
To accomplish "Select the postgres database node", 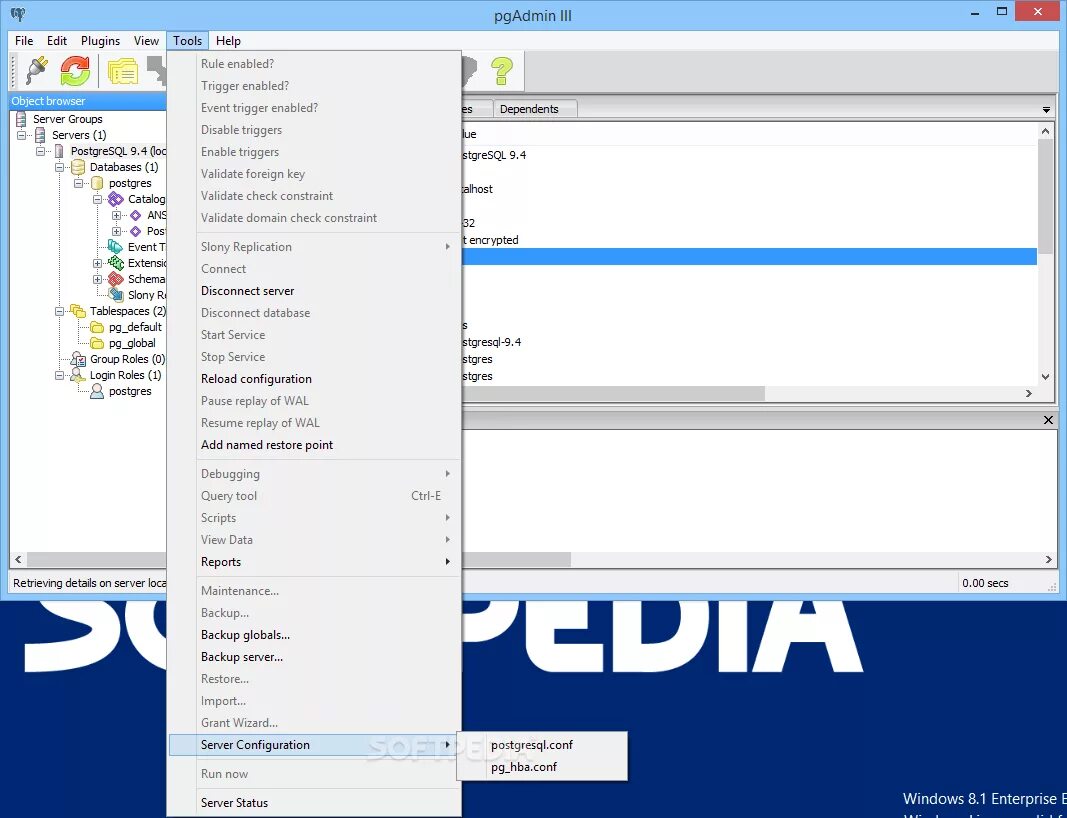I will [130, 183].
